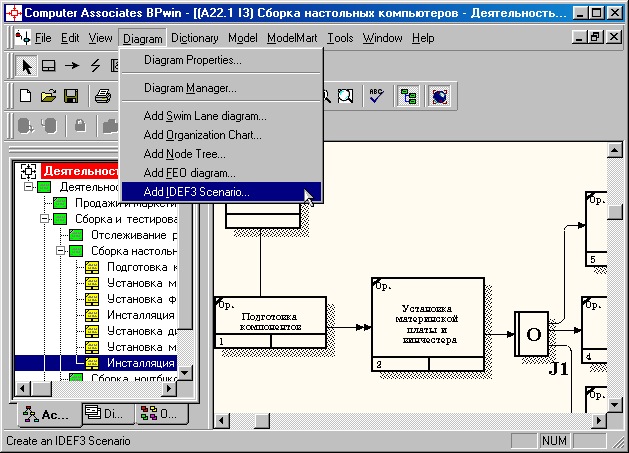The width and height of the screenshot is (629, 453).
Task: Click the root model icon in explorer
Action: 28,171
